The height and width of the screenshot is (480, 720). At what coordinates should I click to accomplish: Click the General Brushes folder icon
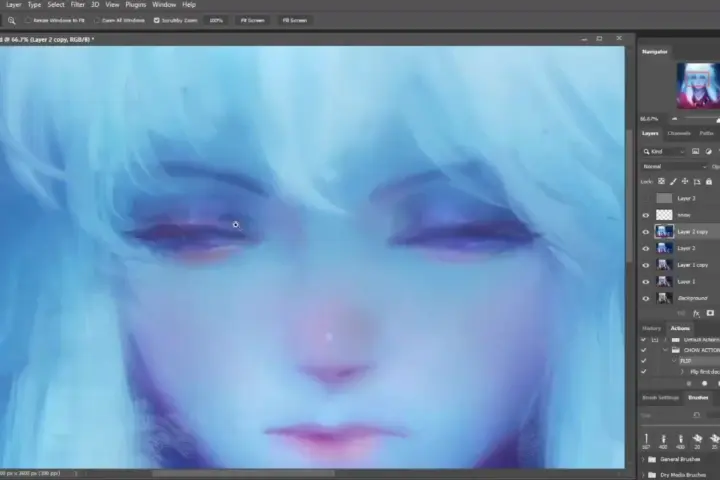point(652,459)
